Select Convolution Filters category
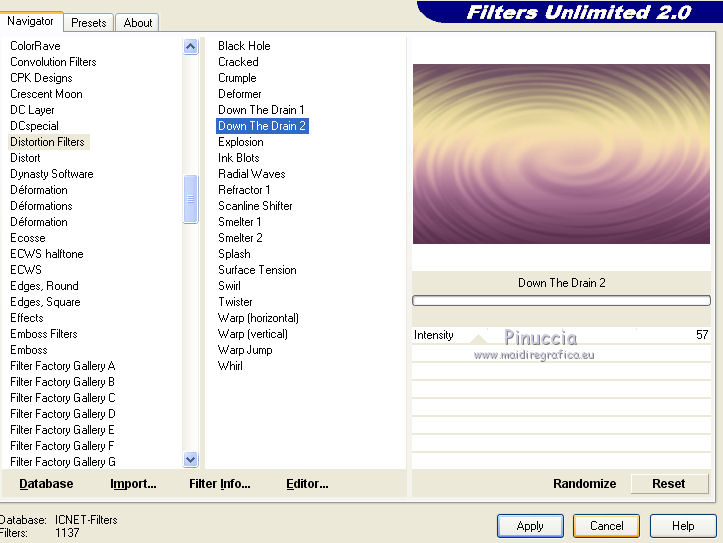The width and height of the screenshot is (723, 543). 53,62
